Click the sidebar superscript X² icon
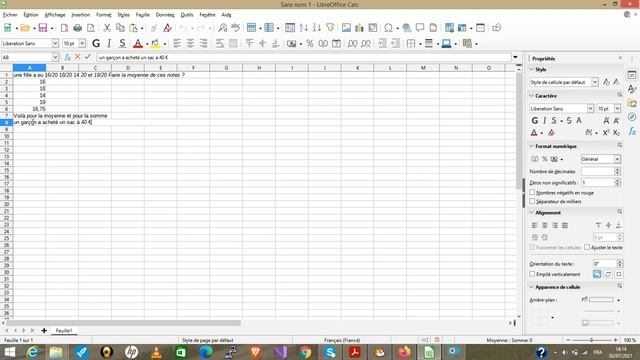640x360 pixels. point(606,133)
